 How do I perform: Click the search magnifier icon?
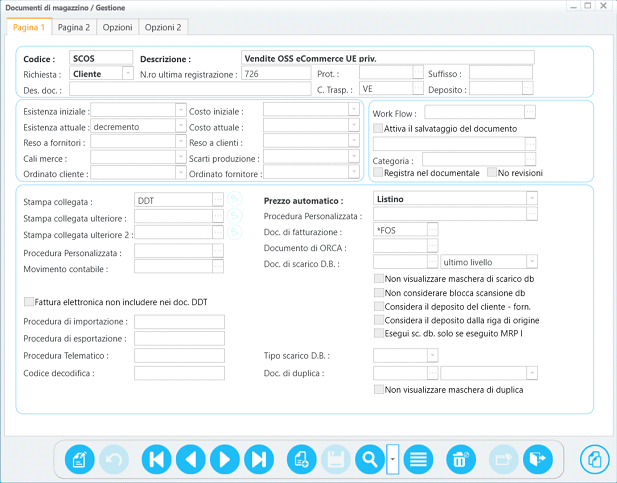(x=369, y=459)
